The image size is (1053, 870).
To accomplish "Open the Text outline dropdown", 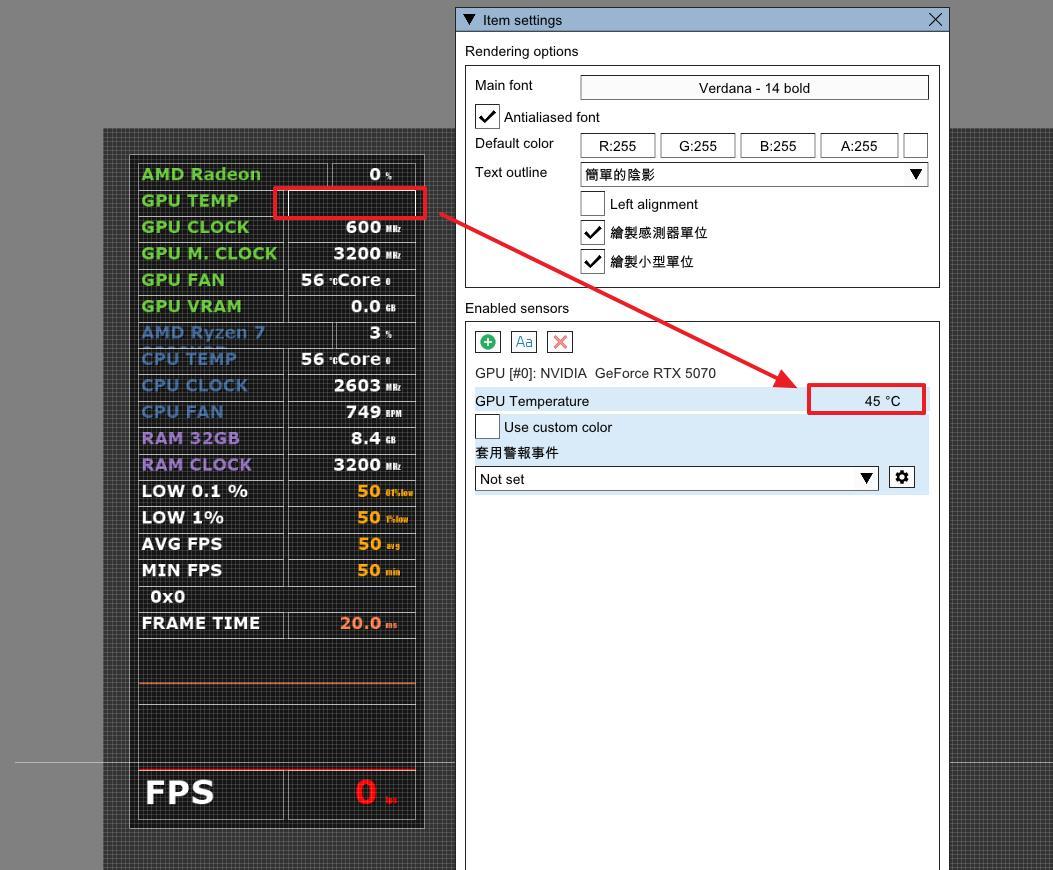I will click(914, 172).
